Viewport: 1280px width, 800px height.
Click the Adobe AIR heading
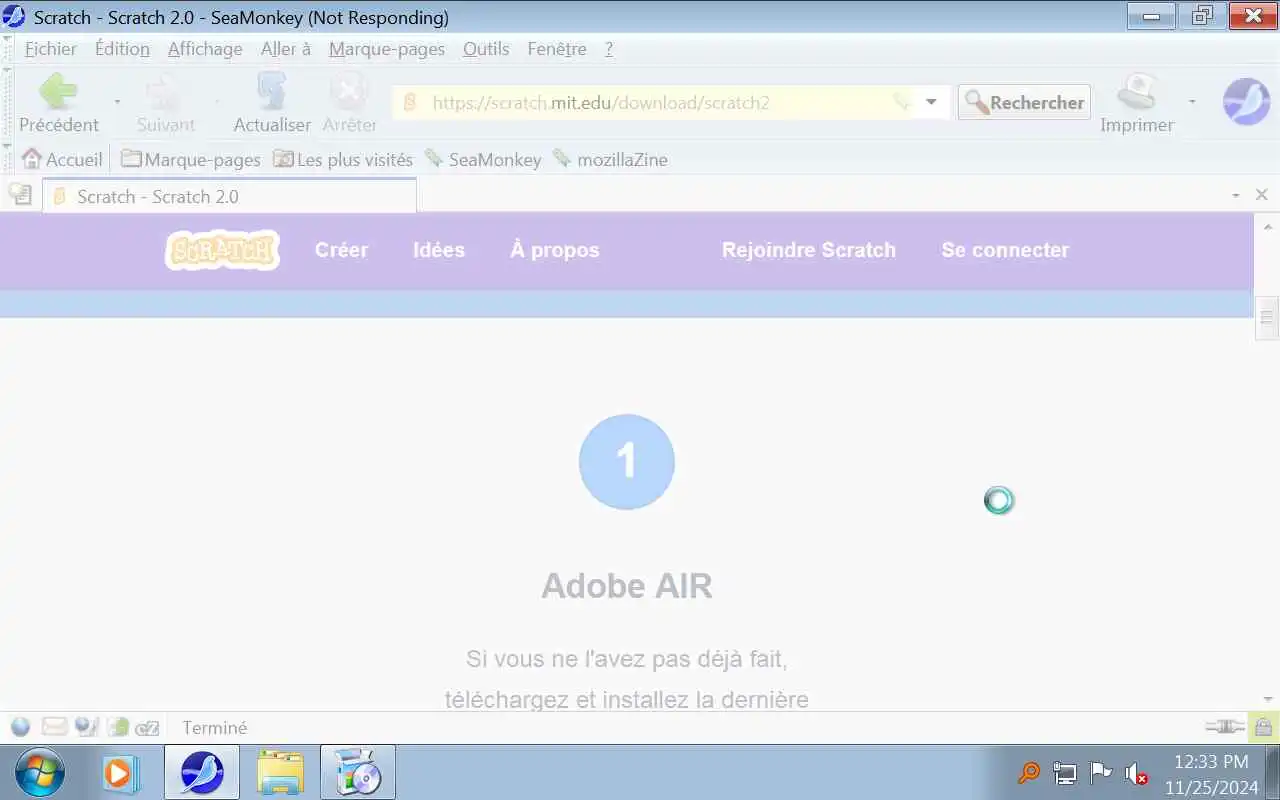pos(627,586)
